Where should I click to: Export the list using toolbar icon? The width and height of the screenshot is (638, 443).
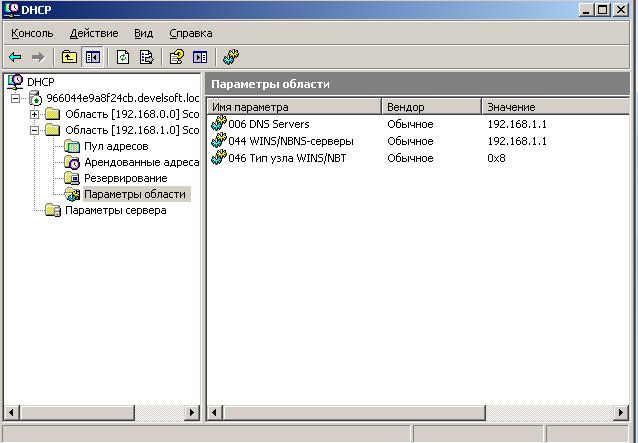pyautogui.click(x=146, y=57)
